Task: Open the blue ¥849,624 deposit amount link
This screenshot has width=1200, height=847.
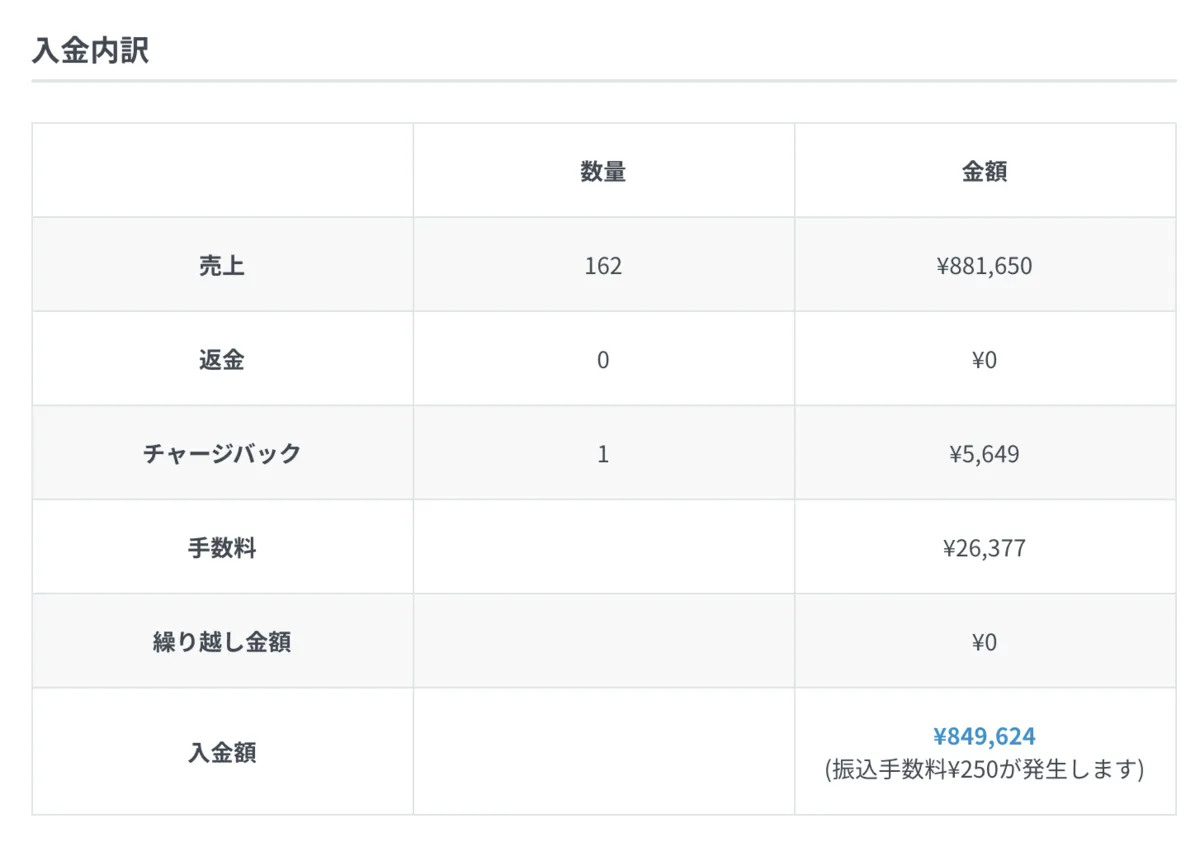Action: click(x=985, y=737)
